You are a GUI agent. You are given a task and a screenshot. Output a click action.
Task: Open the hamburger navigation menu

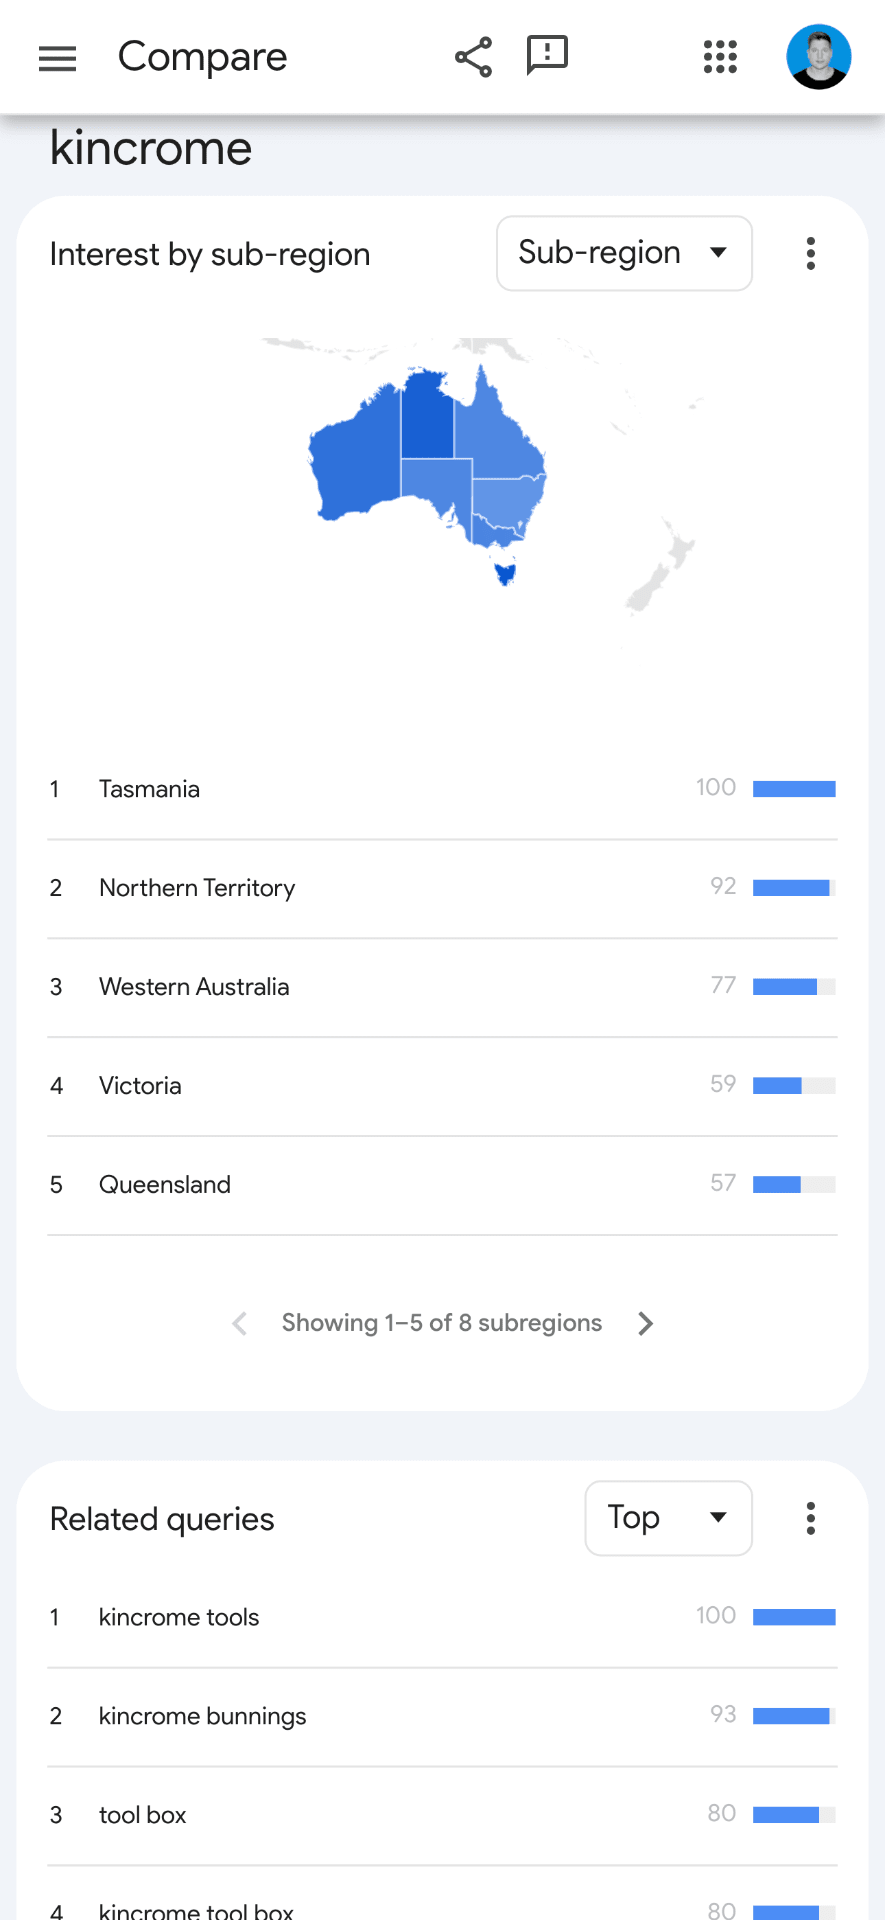point(57,59)
